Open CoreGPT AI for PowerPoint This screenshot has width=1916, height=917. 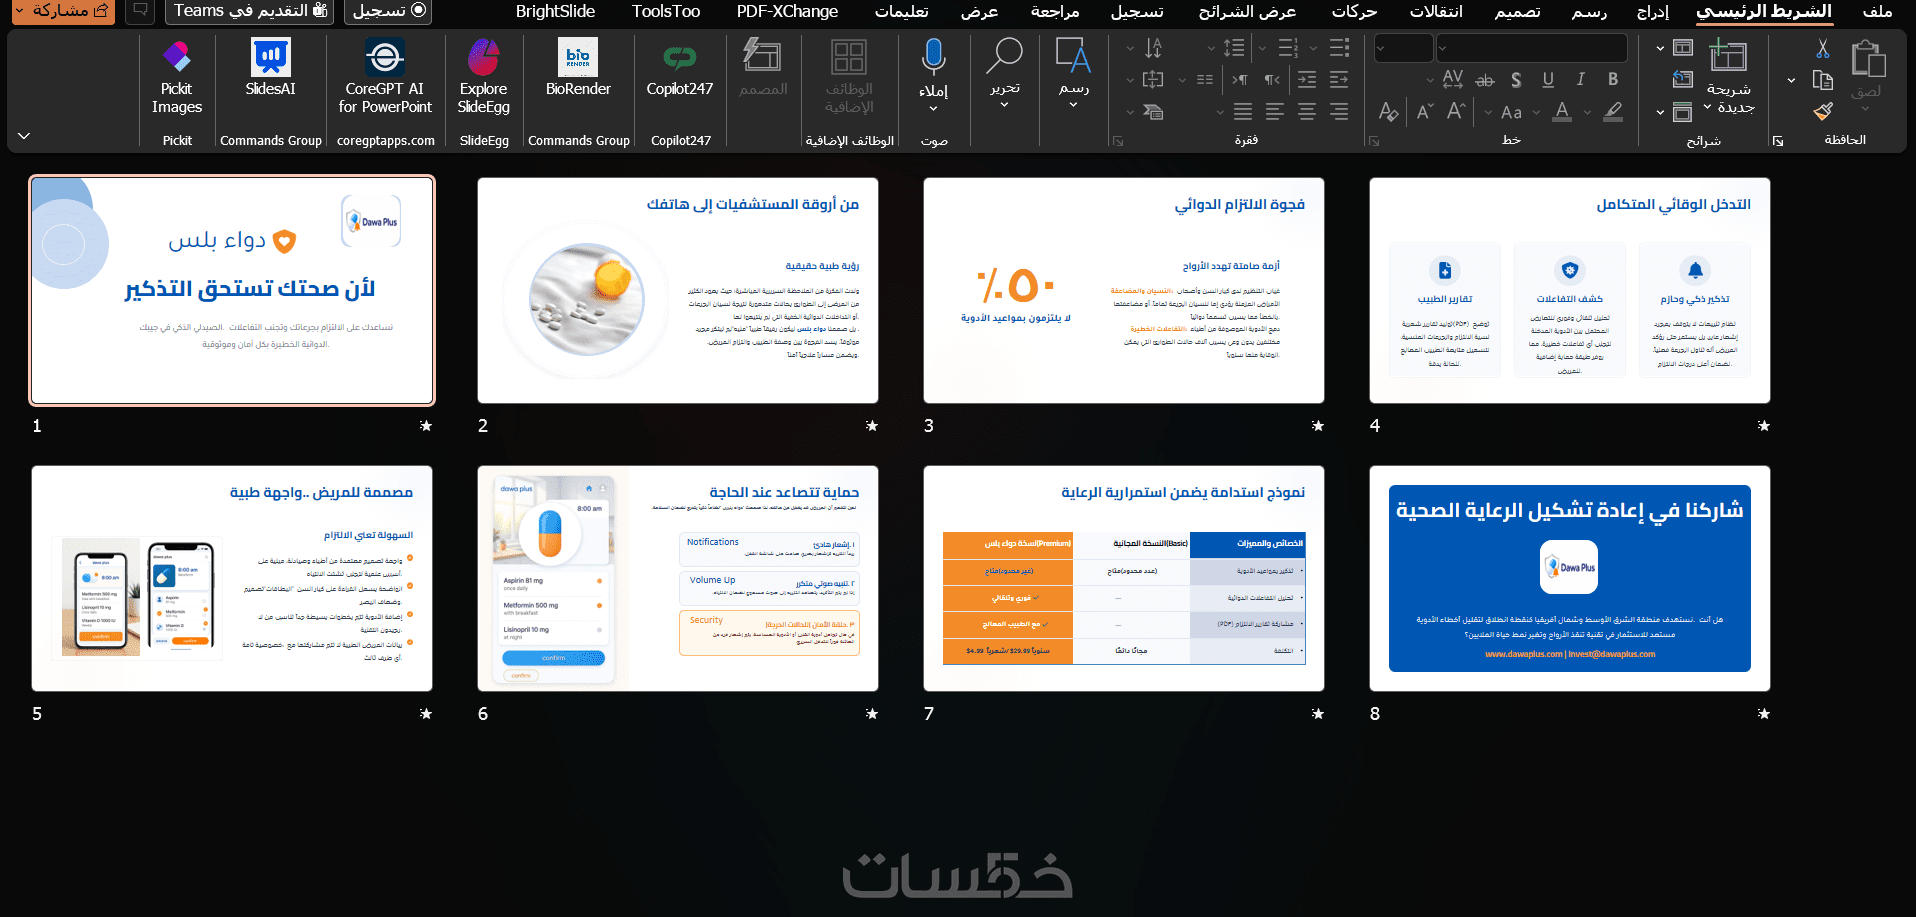click(x=385, y=78)
